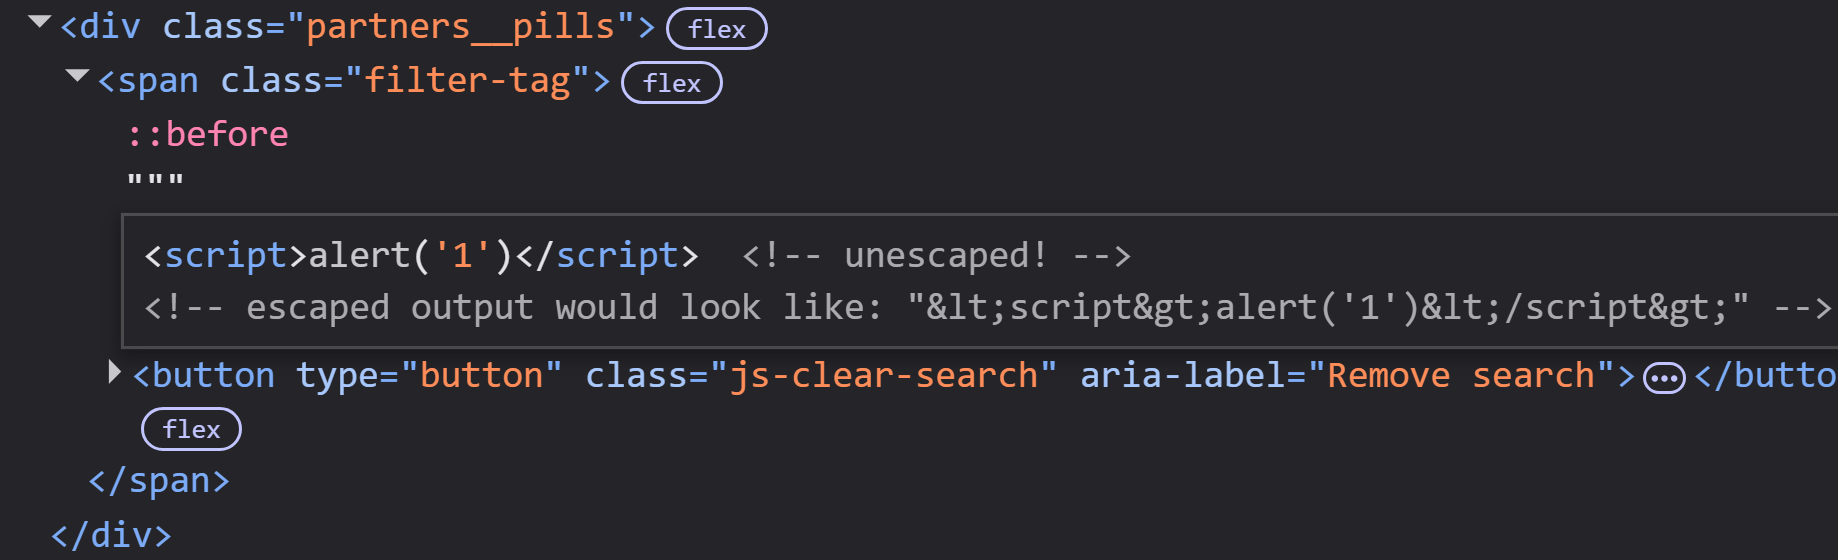
Task: Expand the js-clear-search button node
Action: (x=115, y=373)
